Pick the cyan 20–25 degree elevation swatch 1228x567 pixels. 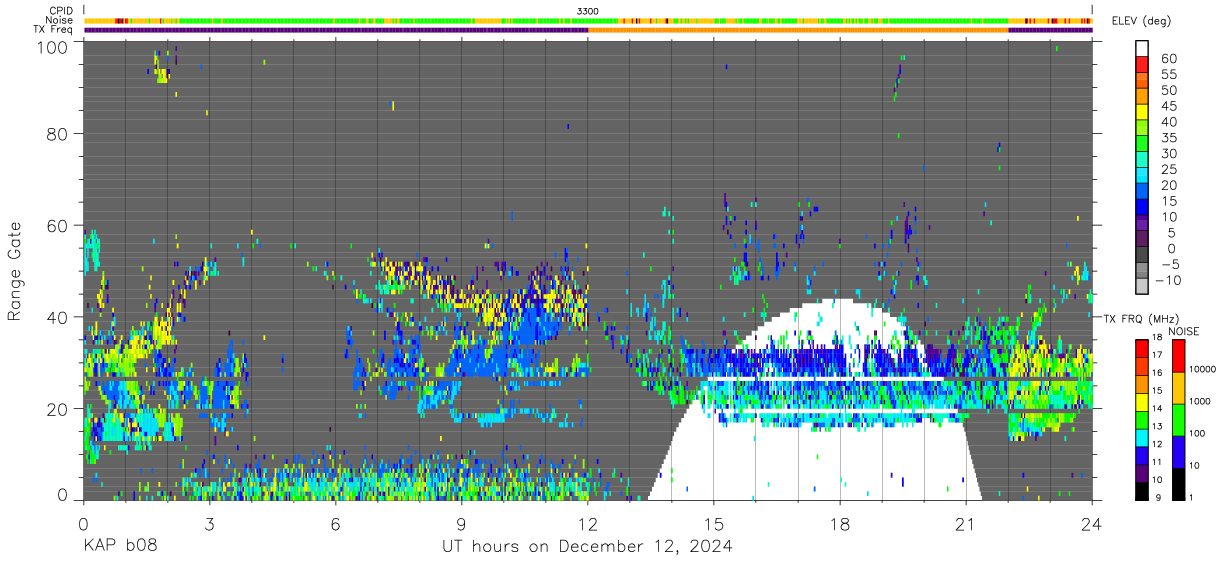click(x=1142, y=175)
